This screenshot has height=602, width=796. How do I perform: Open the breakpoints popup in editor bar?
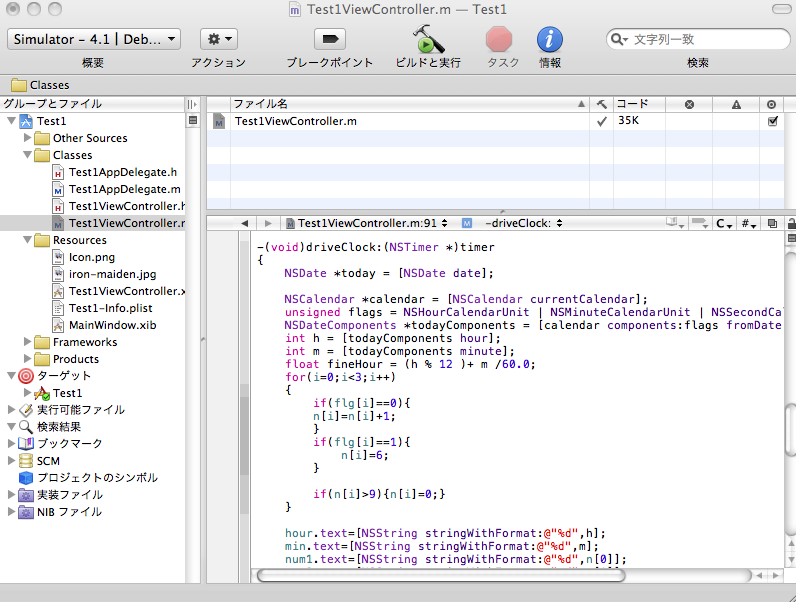701,223
